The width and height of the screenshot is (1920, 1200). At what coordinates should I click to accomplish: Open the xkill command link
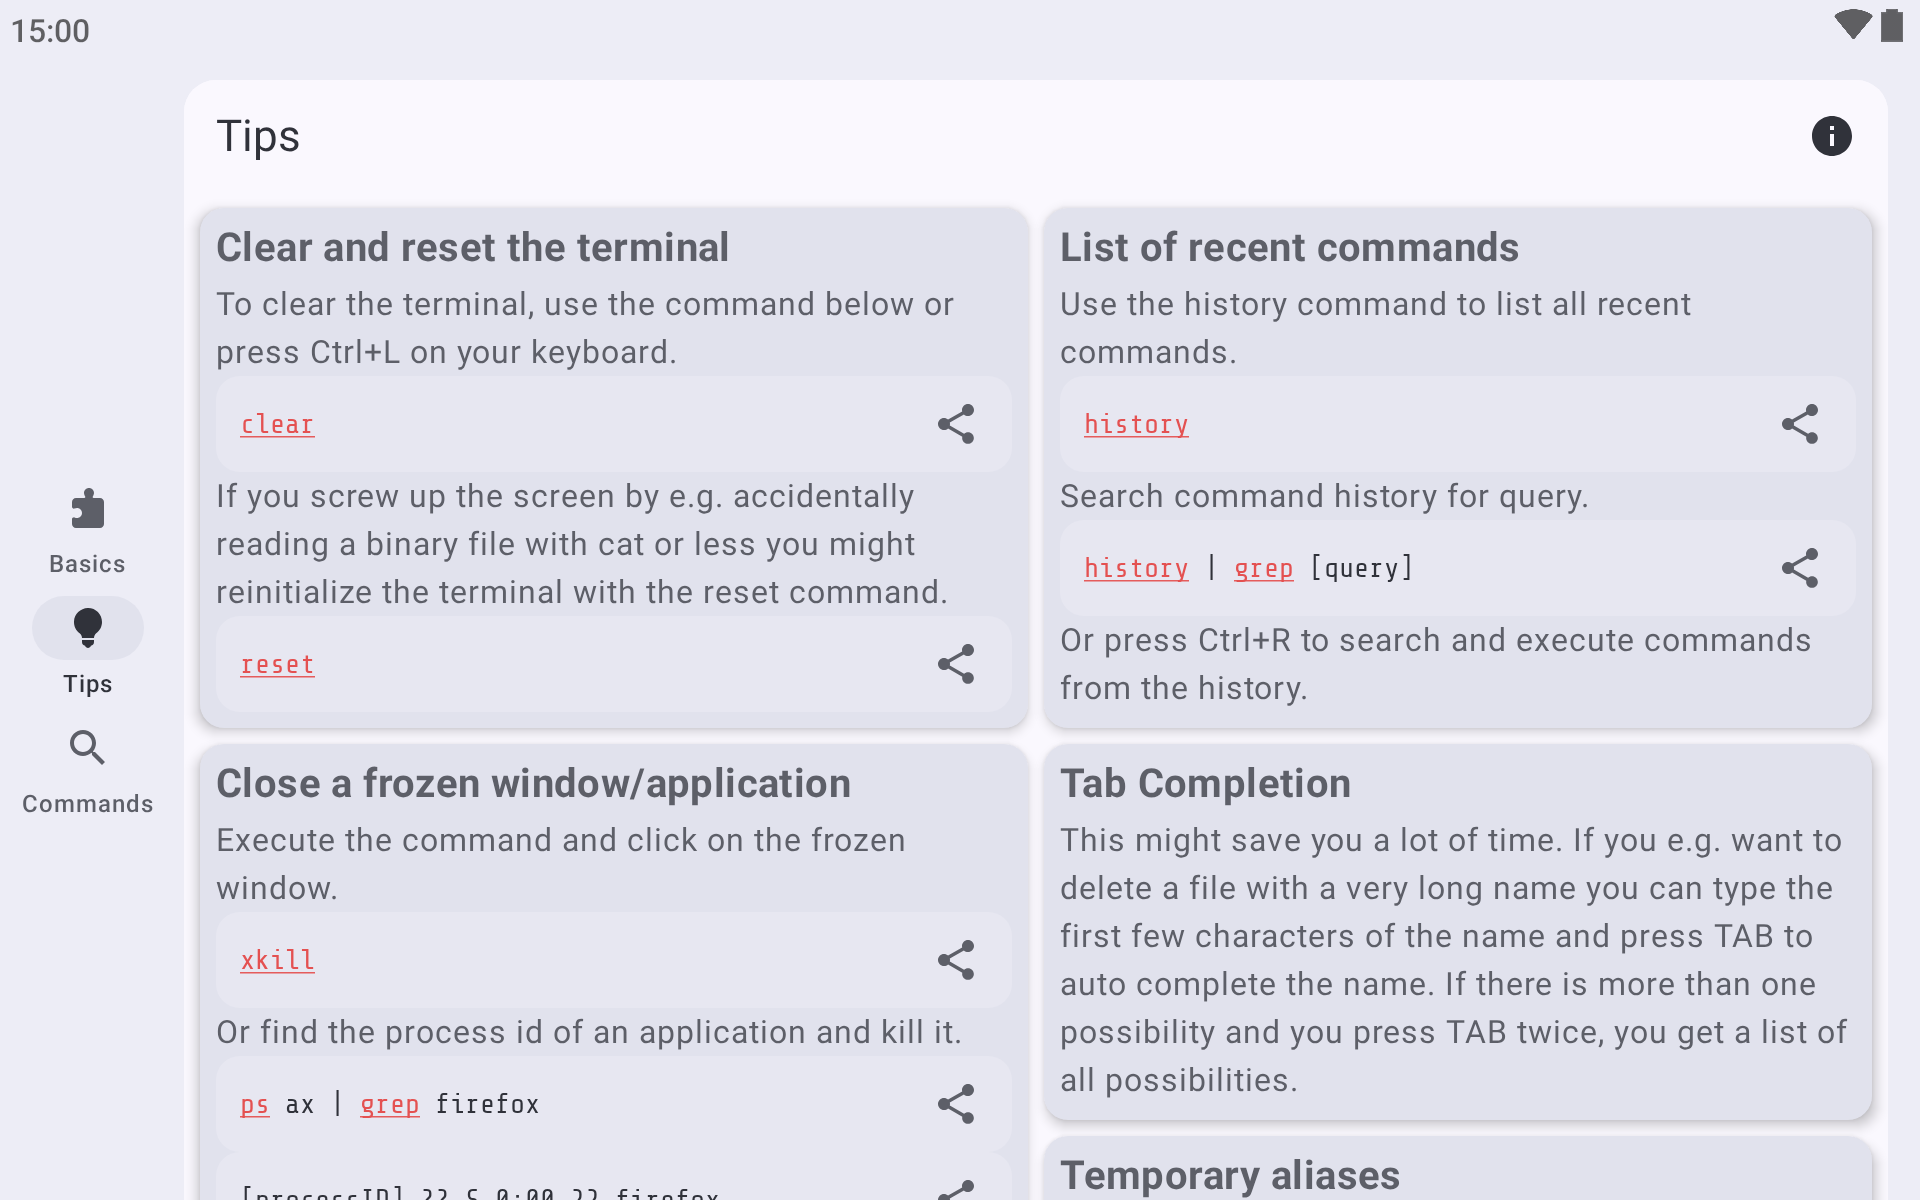pos(277,961)
